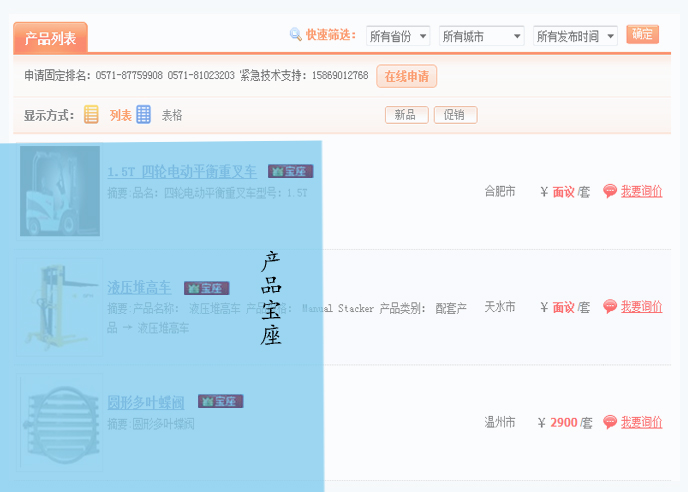Switch display mode to 列表

120,115
